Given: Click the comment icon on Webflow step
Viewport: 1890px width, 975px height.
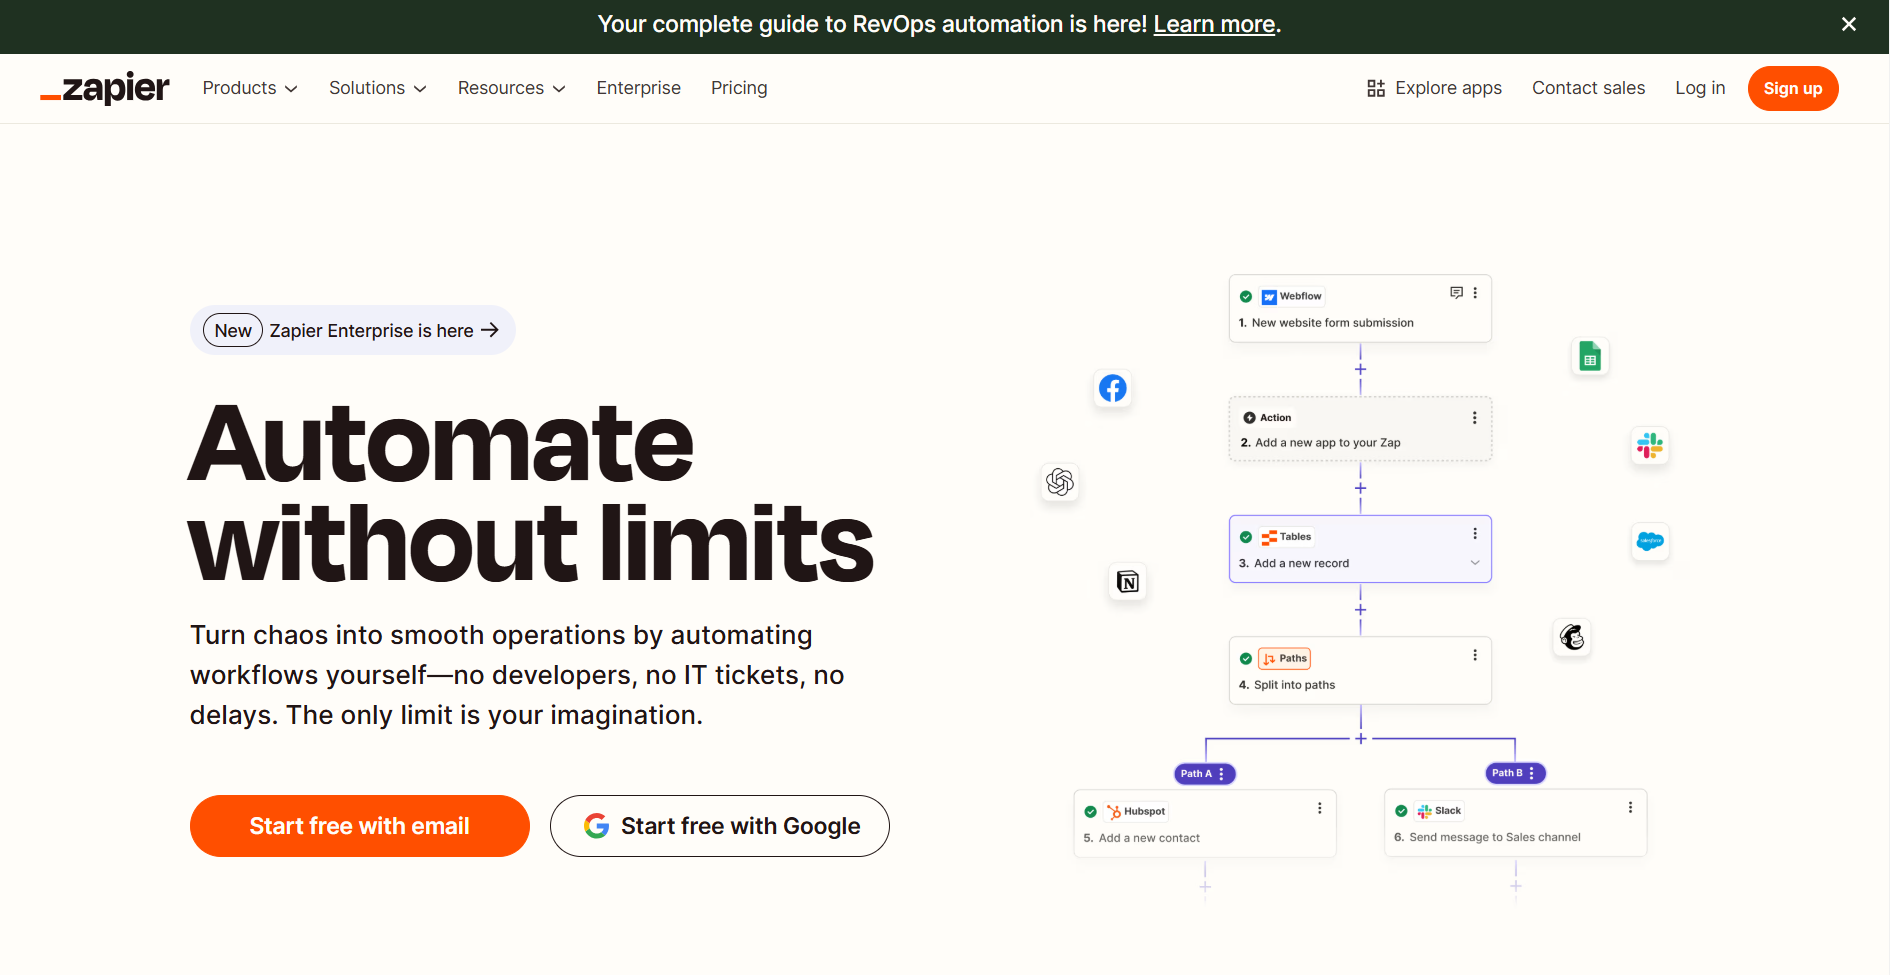Looking at the screenshot, I should point(1456,293).
